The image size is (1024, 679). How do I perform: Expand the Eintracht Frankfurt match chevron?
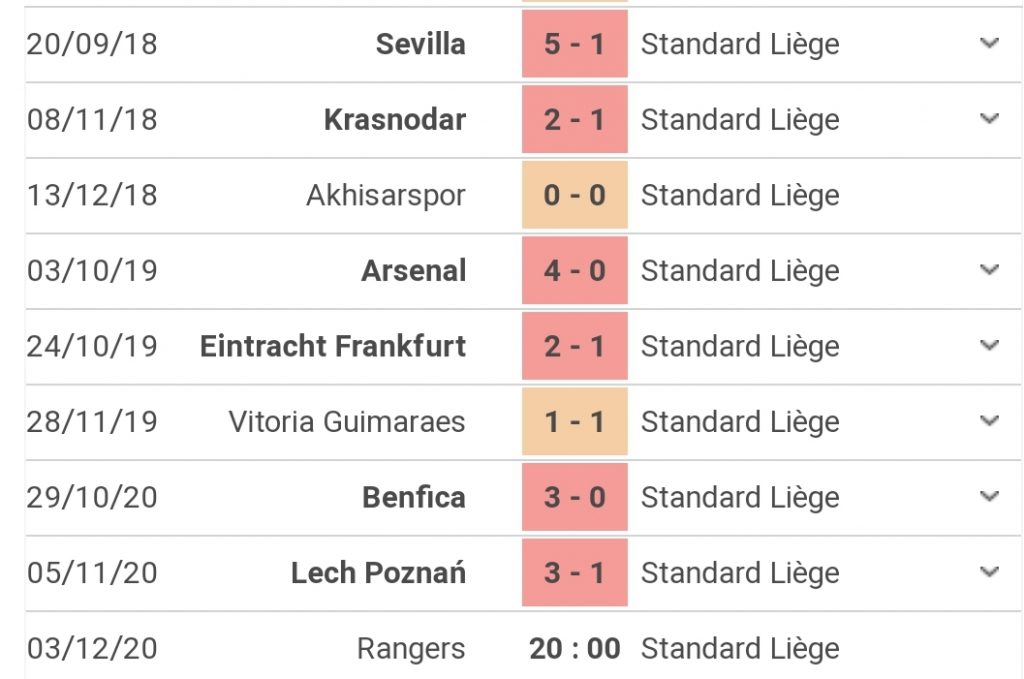[989, 345]
